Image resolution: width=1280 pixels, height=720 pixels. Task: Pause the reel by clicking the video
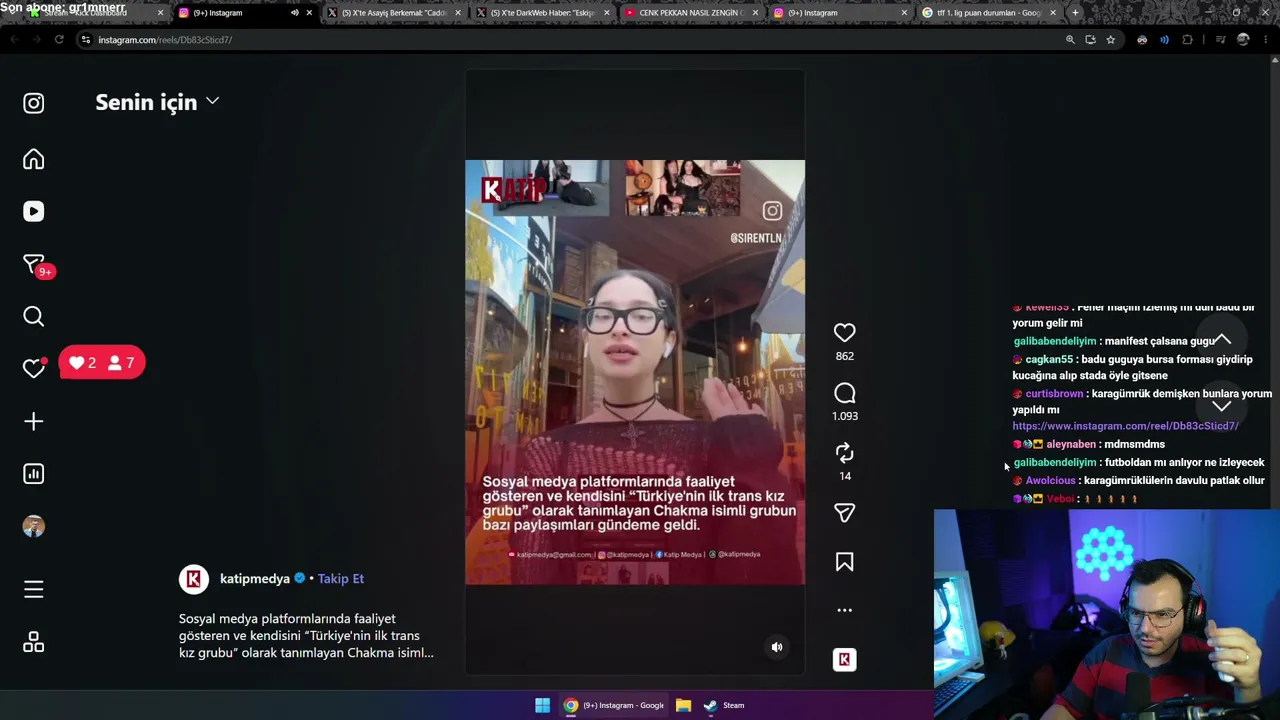coord(635,372)
